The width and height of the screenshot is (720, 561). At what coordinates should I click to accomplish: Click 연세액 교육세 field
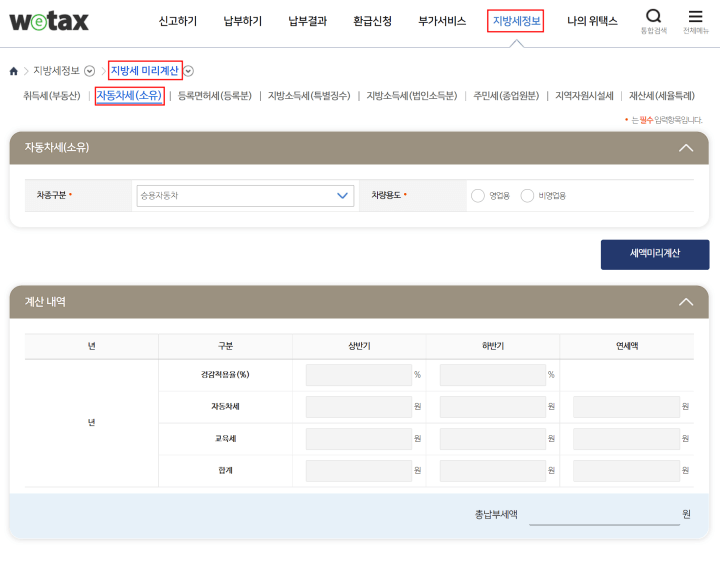pos(626,438)
